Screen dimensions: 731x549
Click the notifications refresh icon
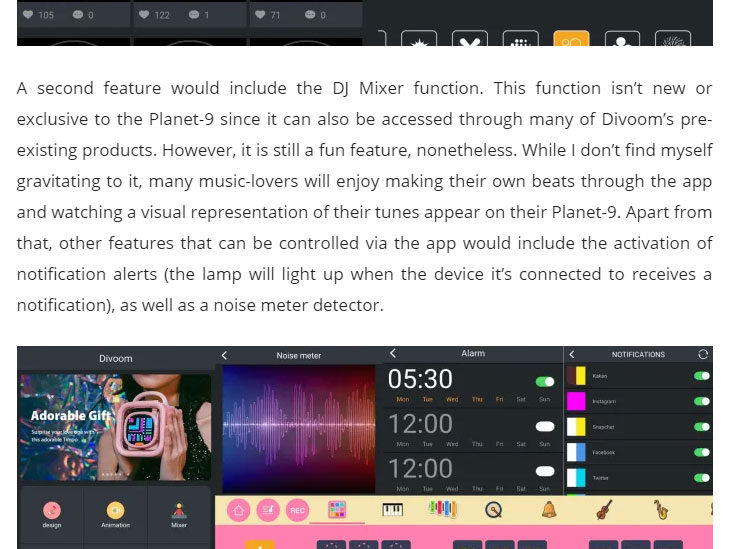[x=703, y=354]
